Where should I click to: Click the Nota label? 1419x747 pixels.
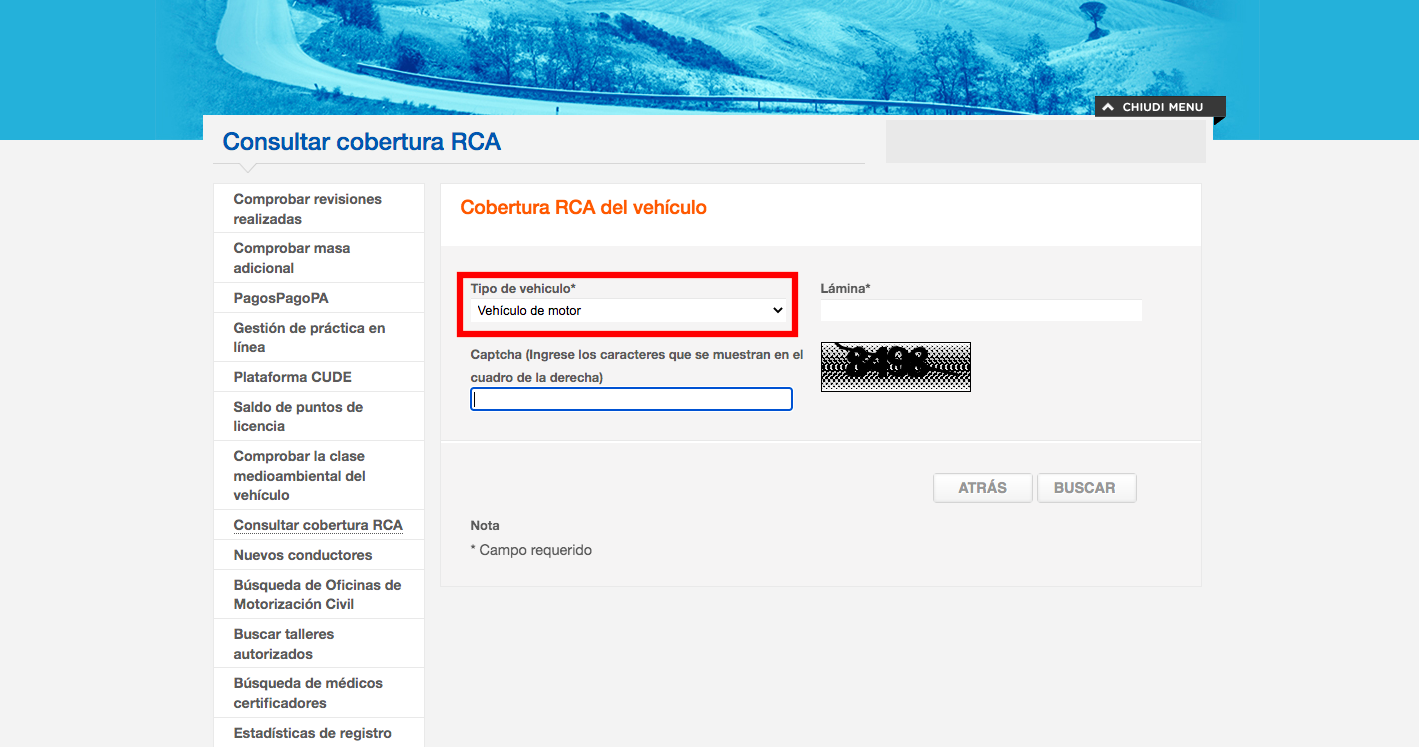pos(485,525)
